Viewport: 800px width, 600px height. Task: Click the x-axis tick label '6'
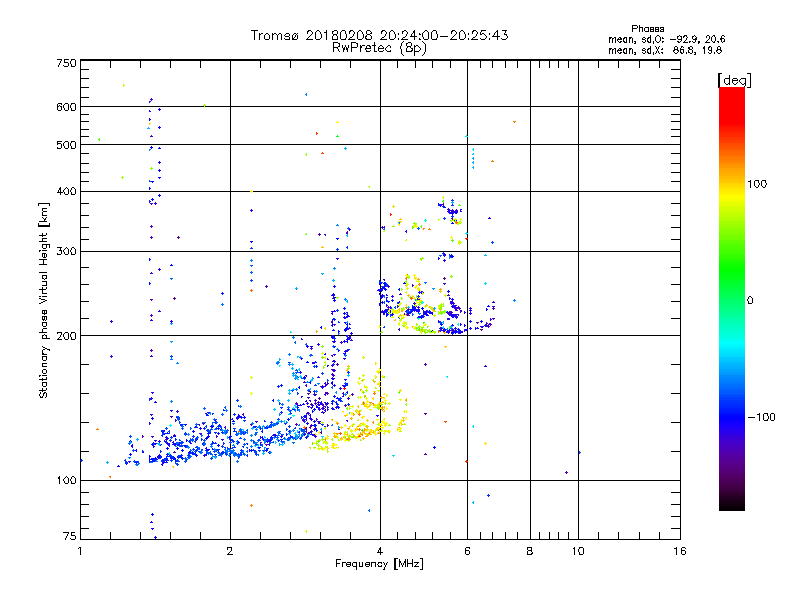pyautogui.click(x=467, y=551)
